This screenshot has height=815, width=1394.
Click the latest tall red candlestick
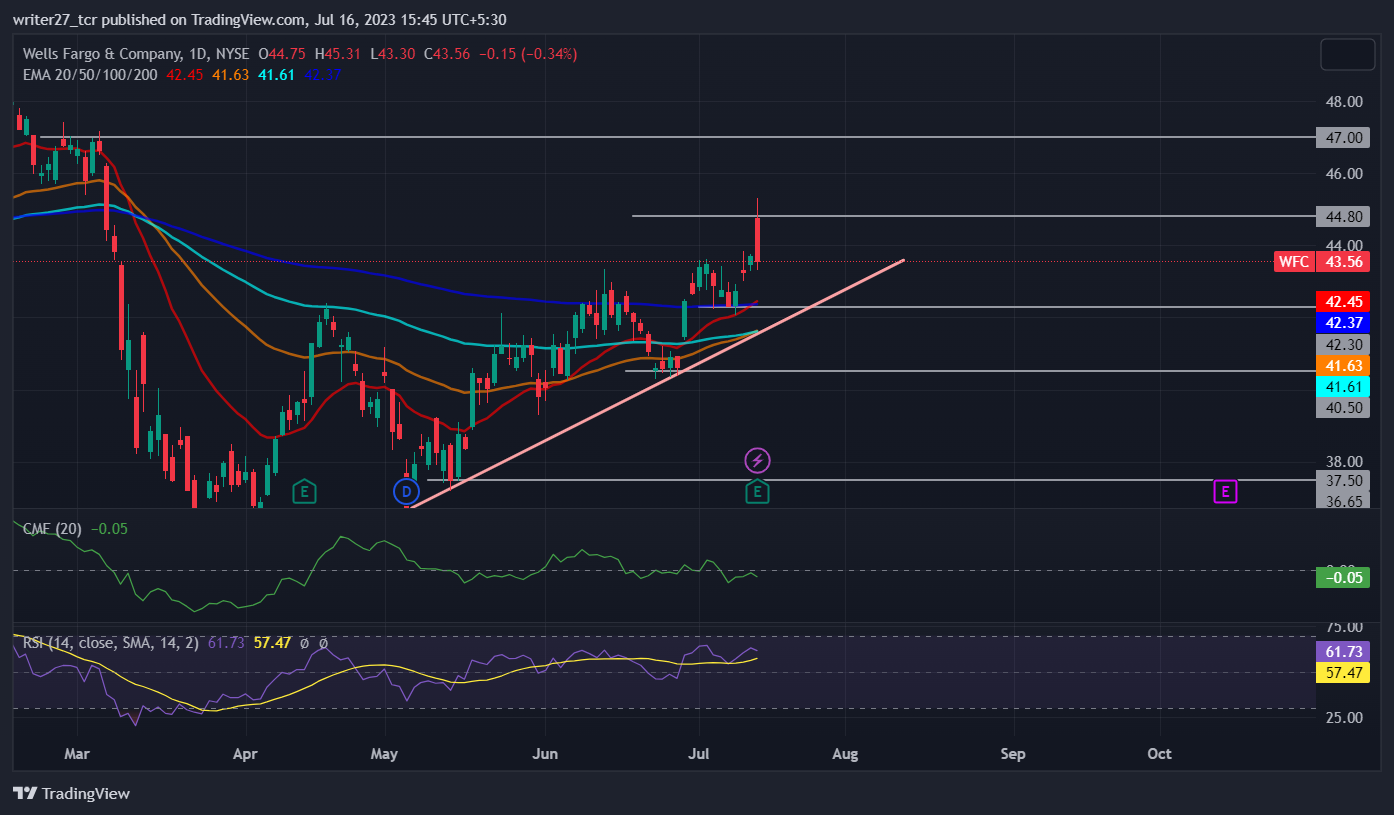[758, 240]
